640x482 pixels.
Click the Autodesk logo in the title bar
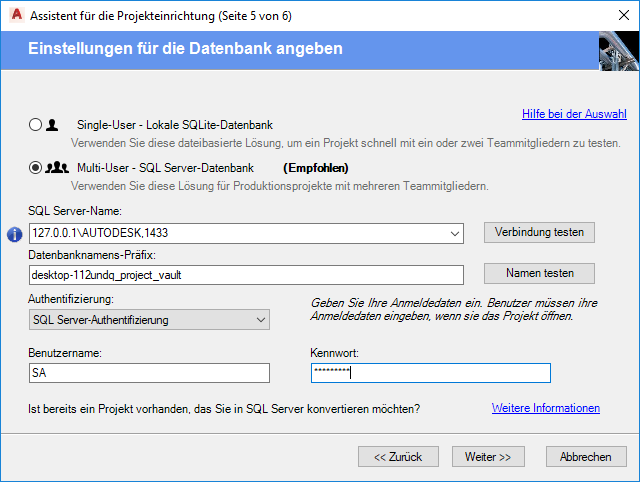[x=17, y=15]
